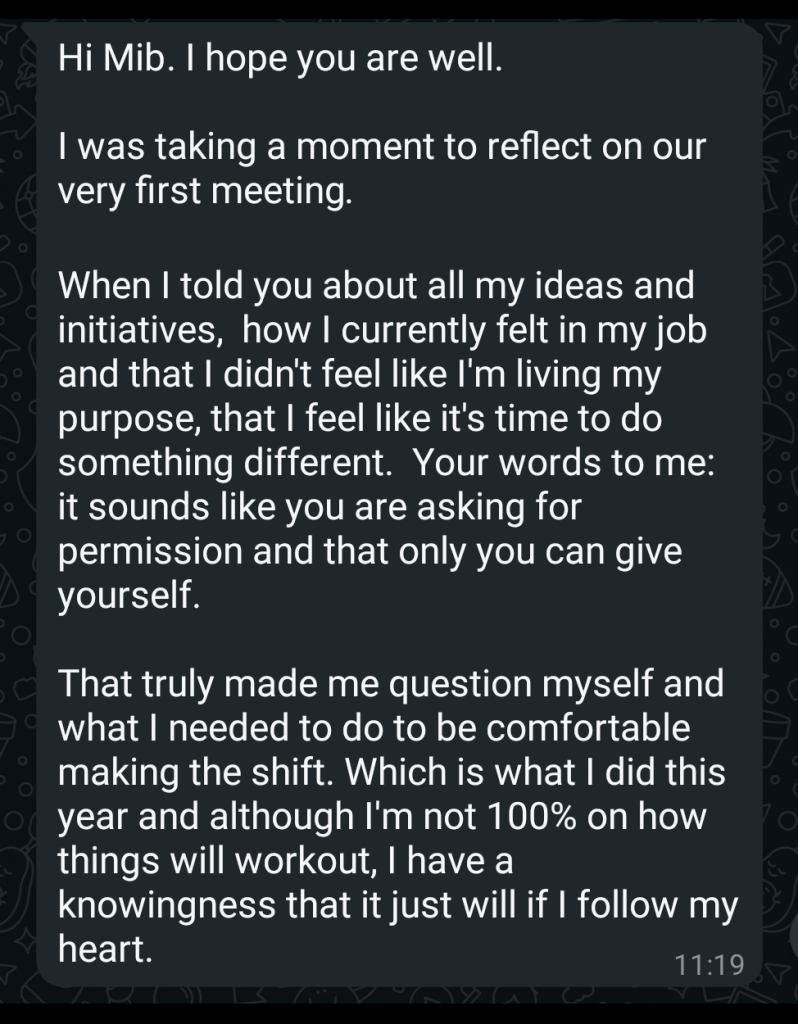Screen dimensions: 798x1024
Task: Click the line 'it sounds like you are asking for'
Action: point(319,506)
